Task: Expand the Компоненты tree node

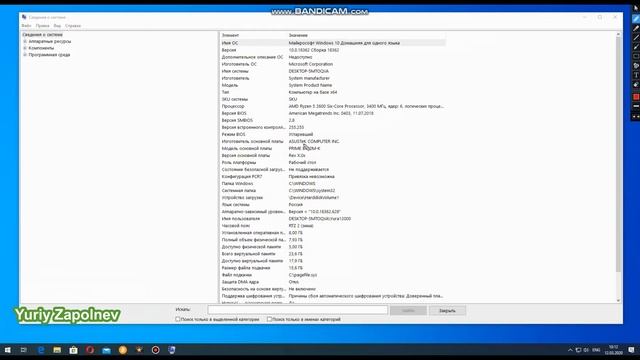Action: [x=25, y=48]
